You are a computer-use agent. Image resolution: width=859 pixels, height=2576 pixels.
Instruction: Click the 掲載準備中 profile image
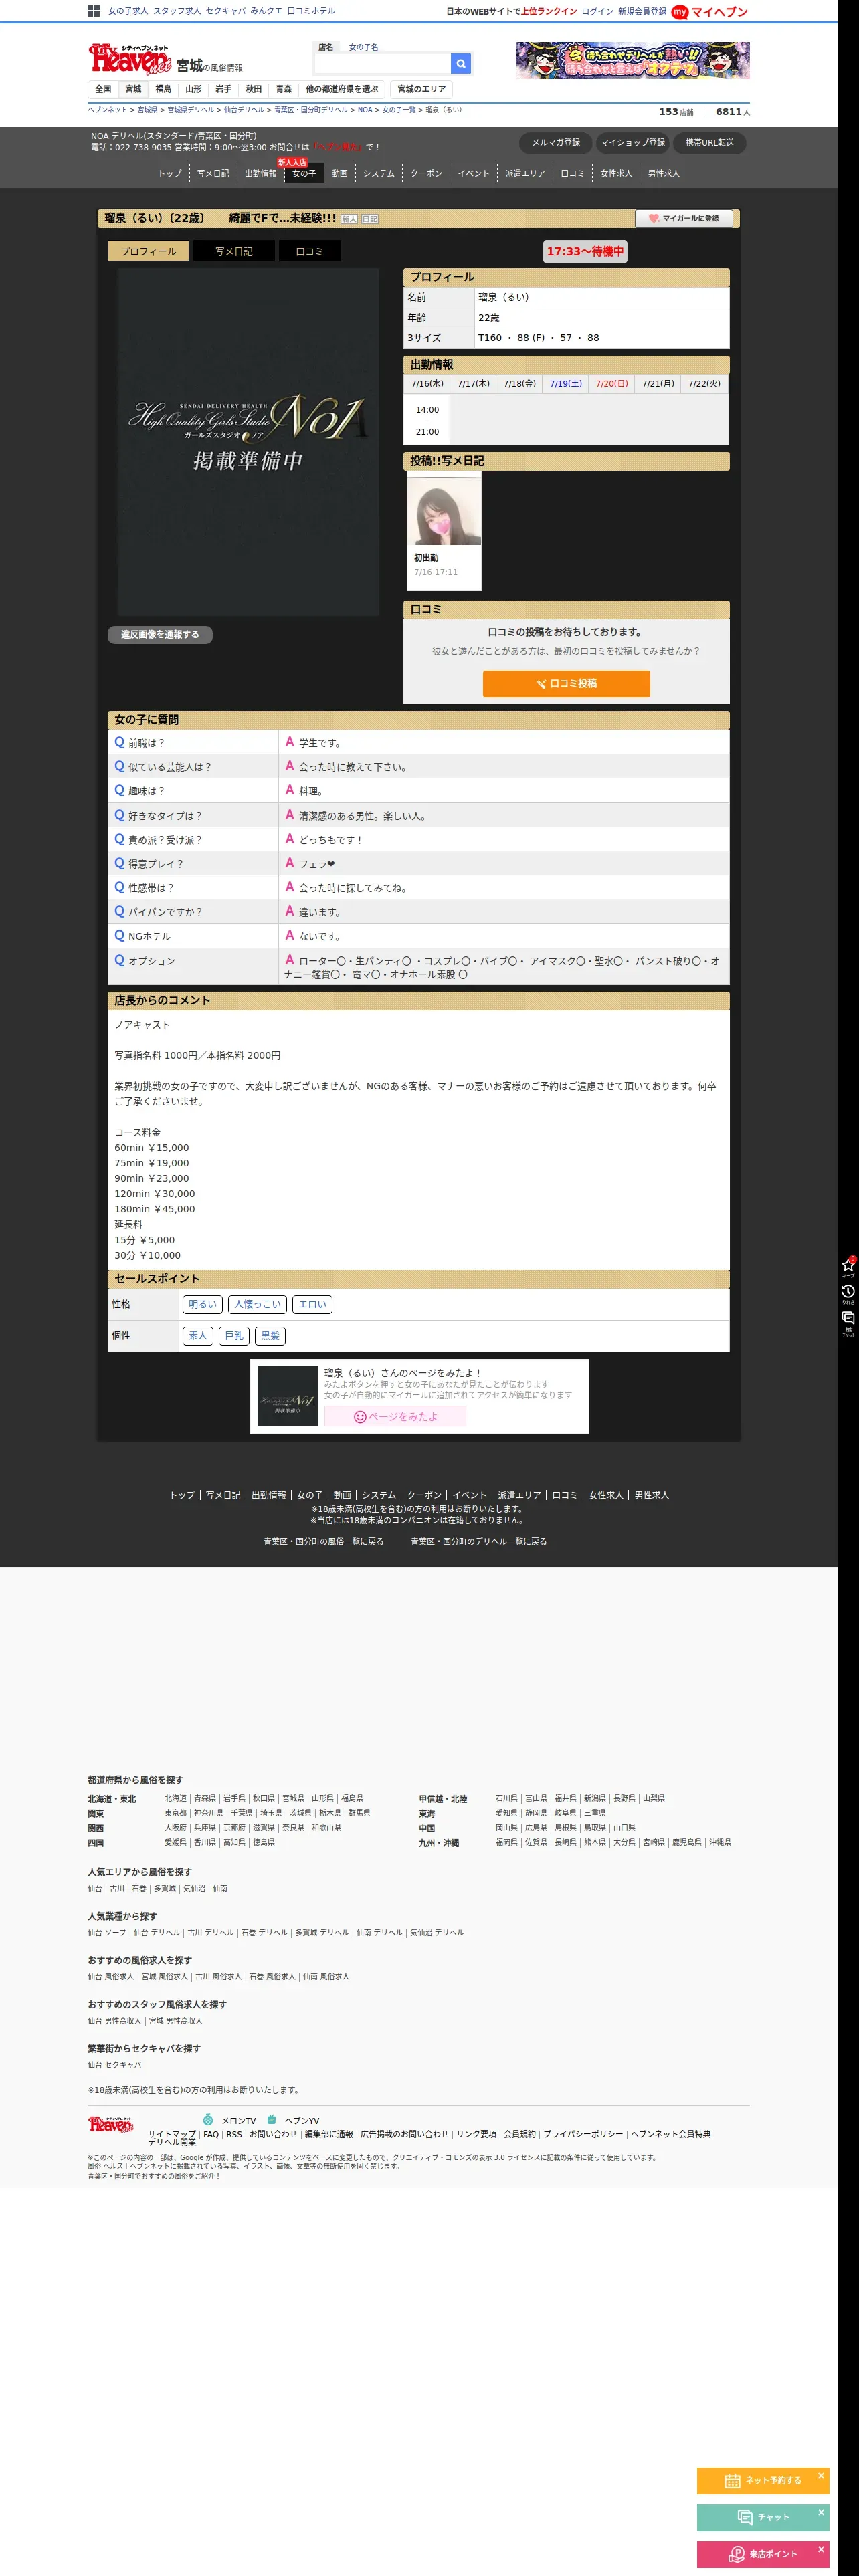pyautogui.click(x=248, y=441)
